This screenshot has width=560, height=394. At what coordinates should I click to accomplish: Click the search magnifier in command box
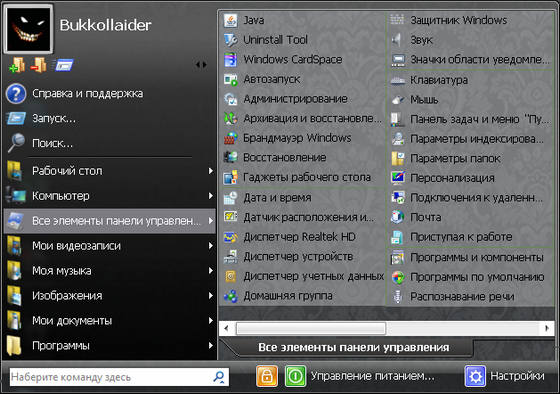point(219,377)
